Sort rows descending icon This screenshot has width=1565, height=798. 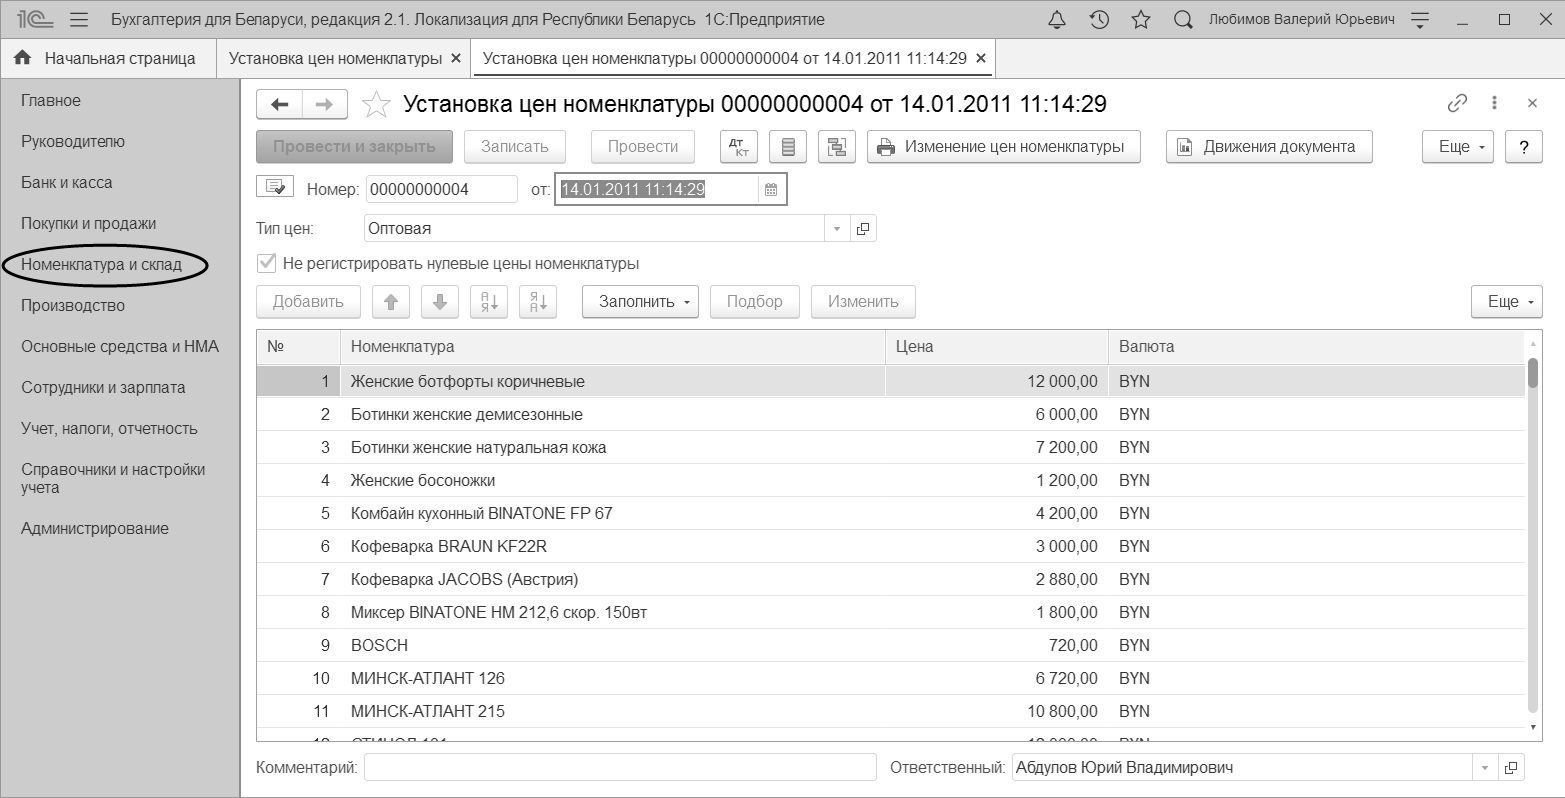click(x=538, y=302)
